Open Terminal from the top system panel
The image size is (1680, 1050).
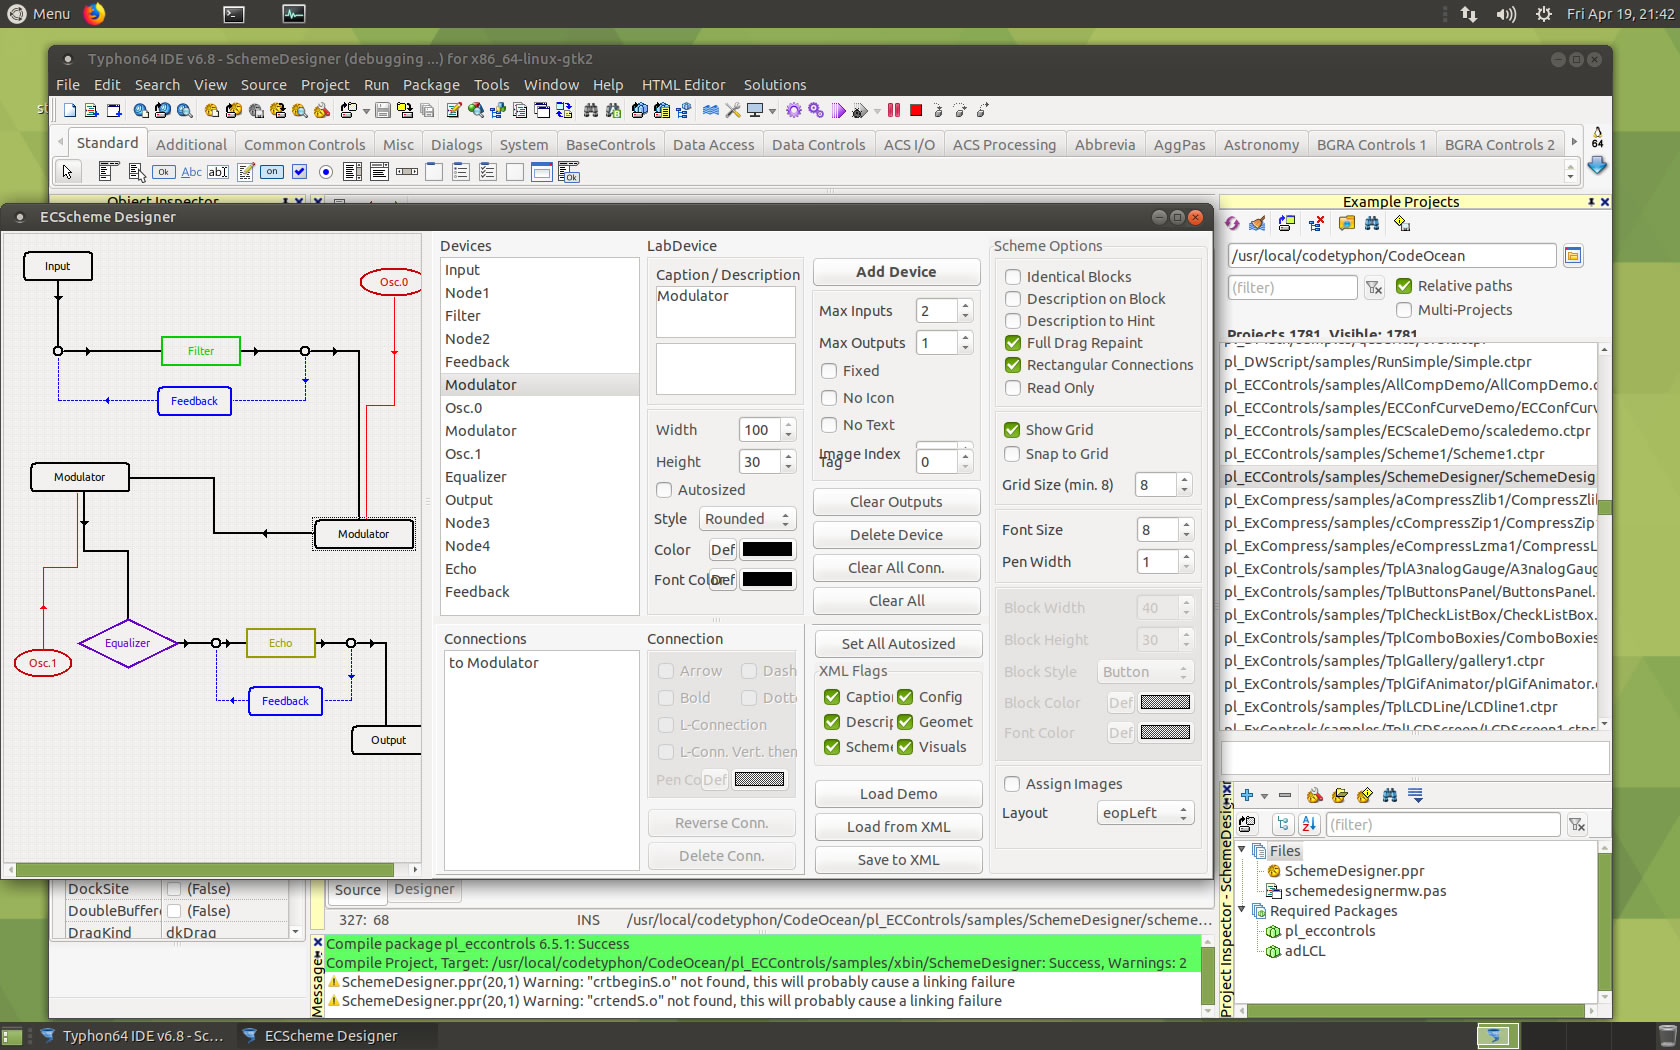coord(234,14)
